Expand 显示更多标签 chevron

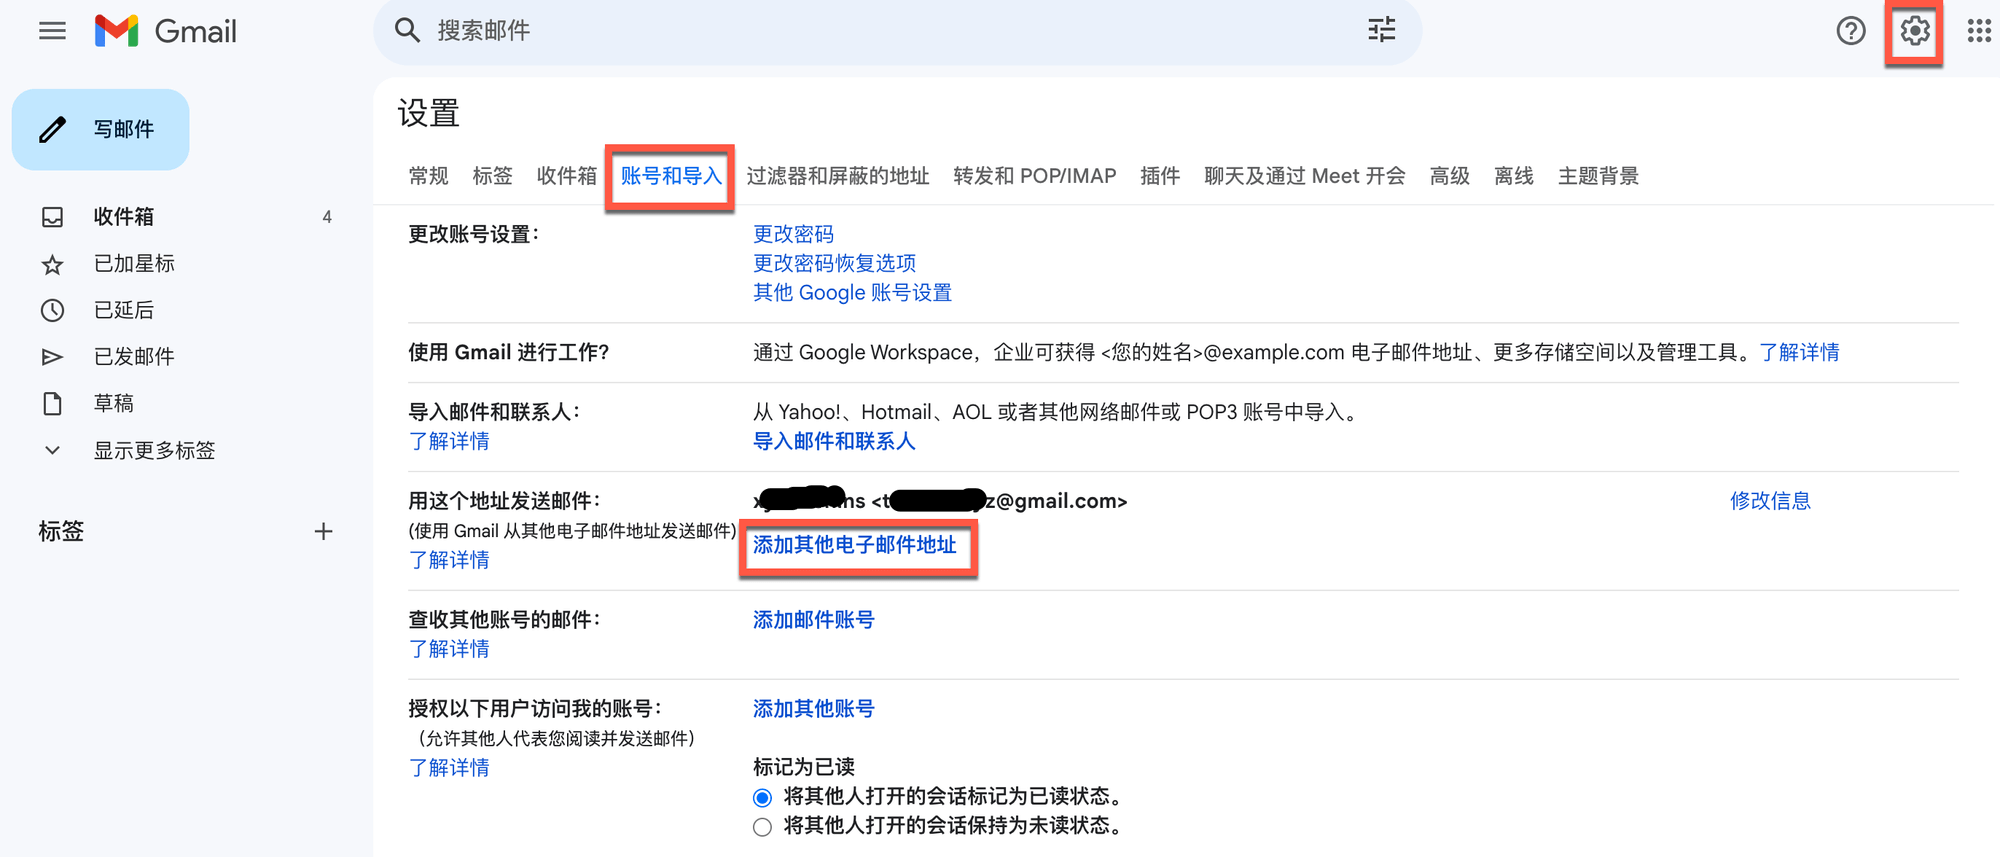click(x=52, y=450)
